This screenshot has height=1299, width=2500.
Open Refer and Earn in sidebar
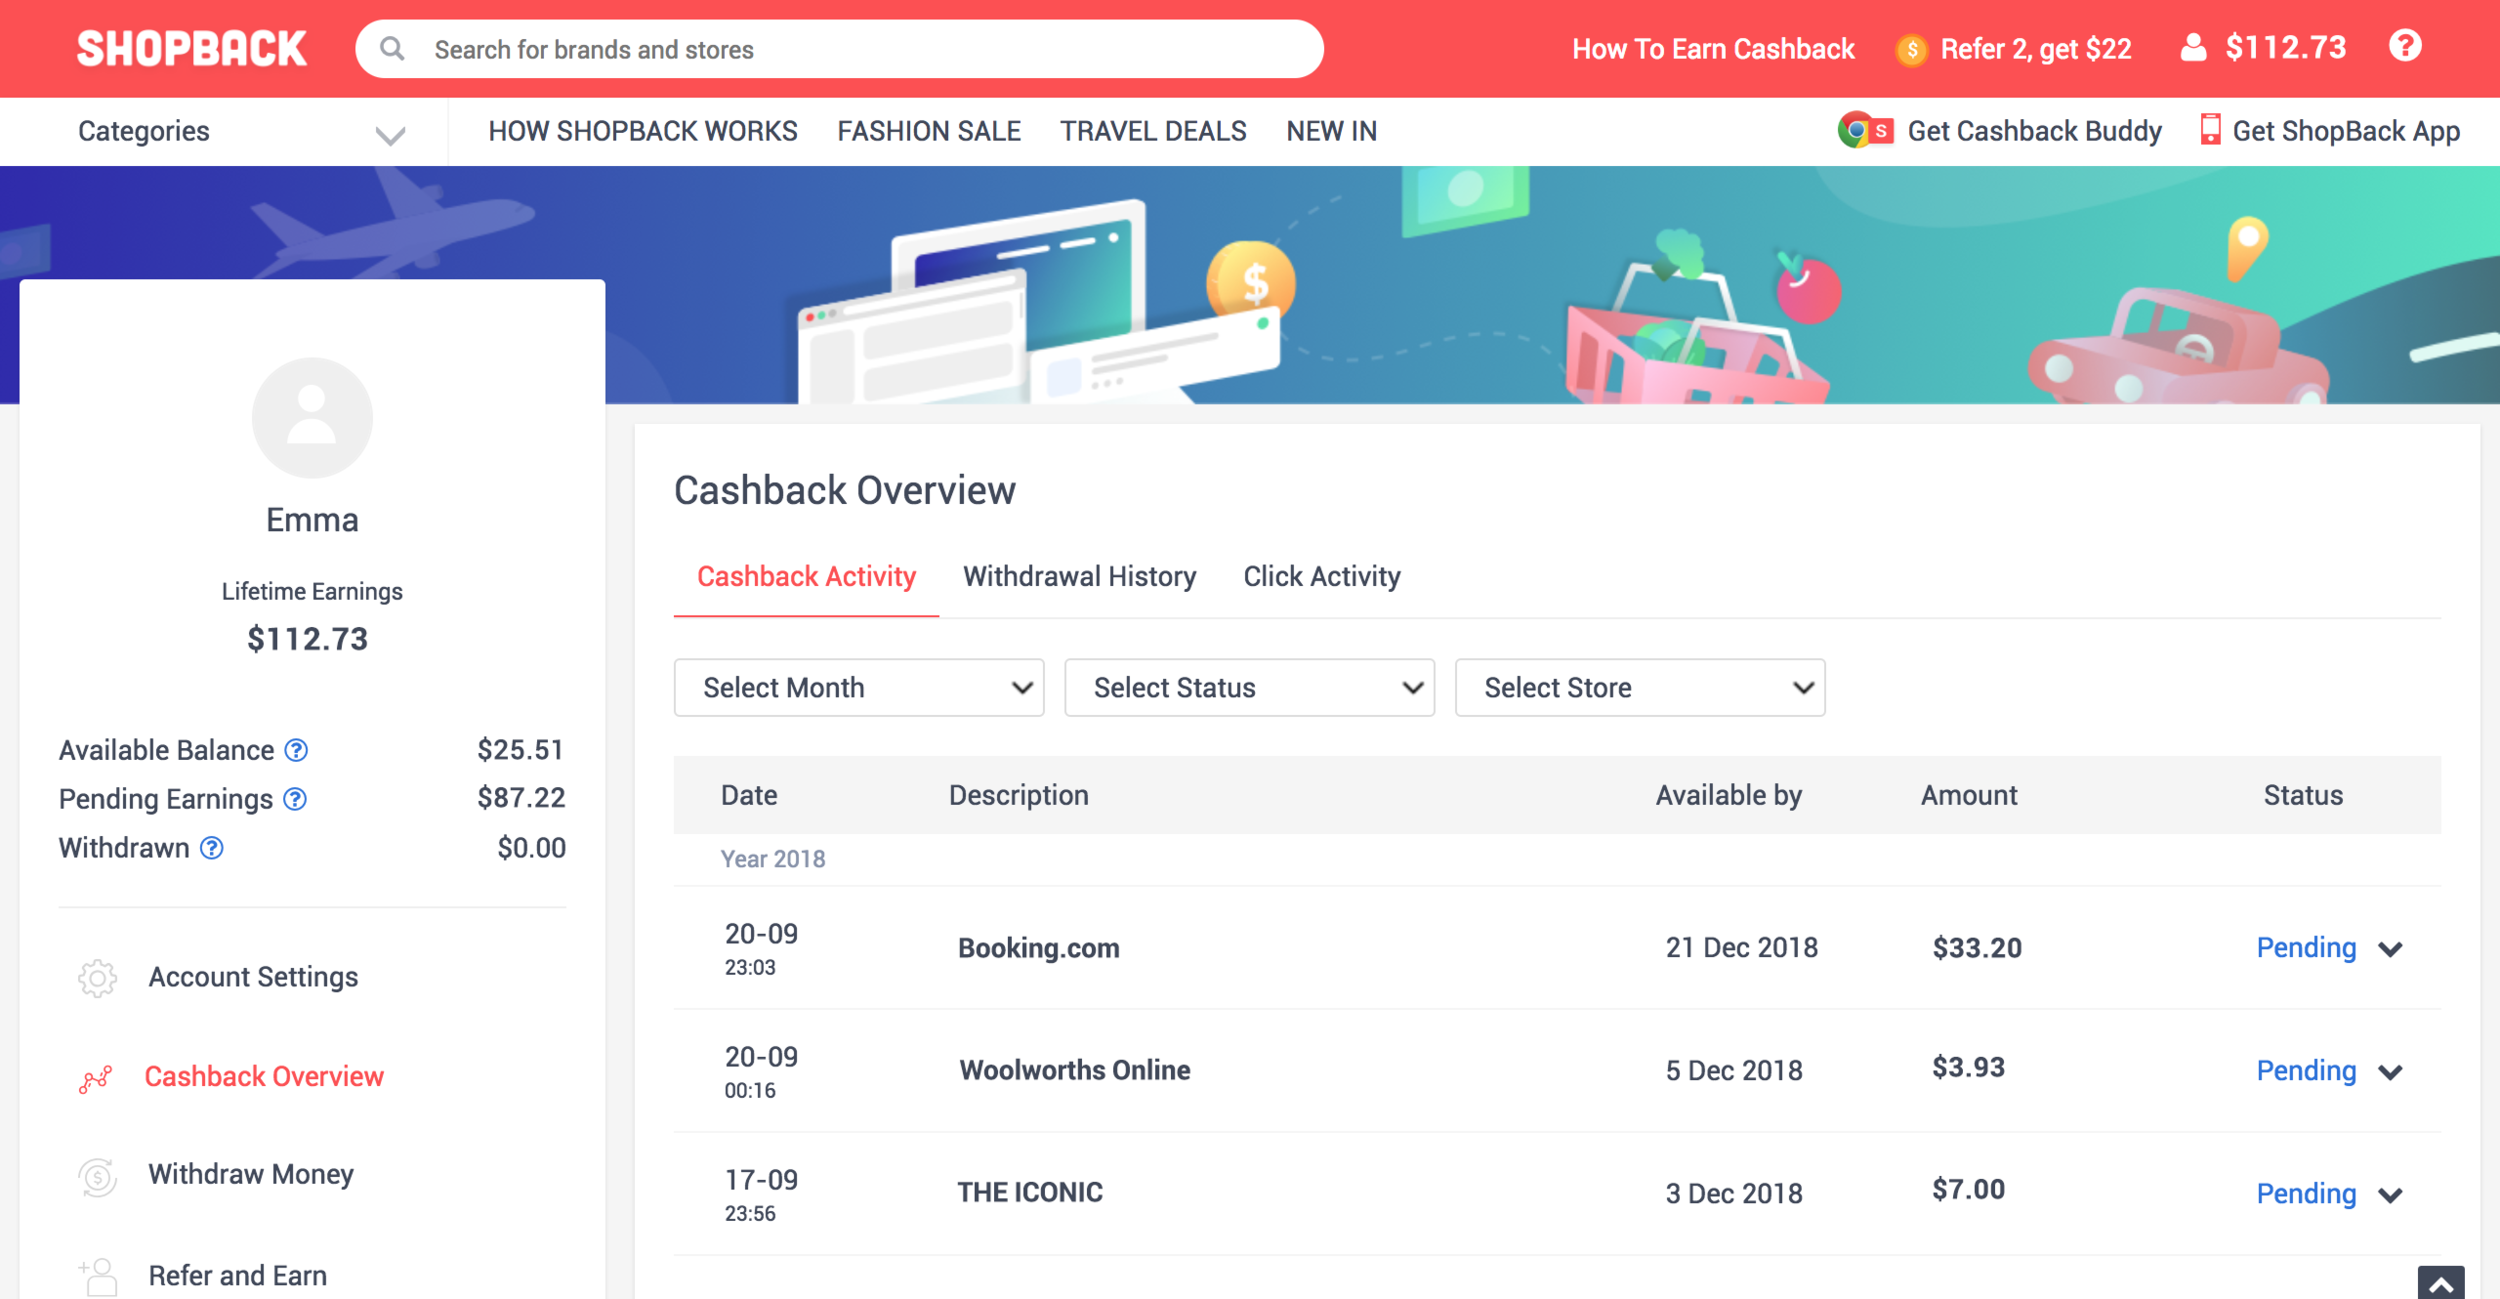point(238,1276)
